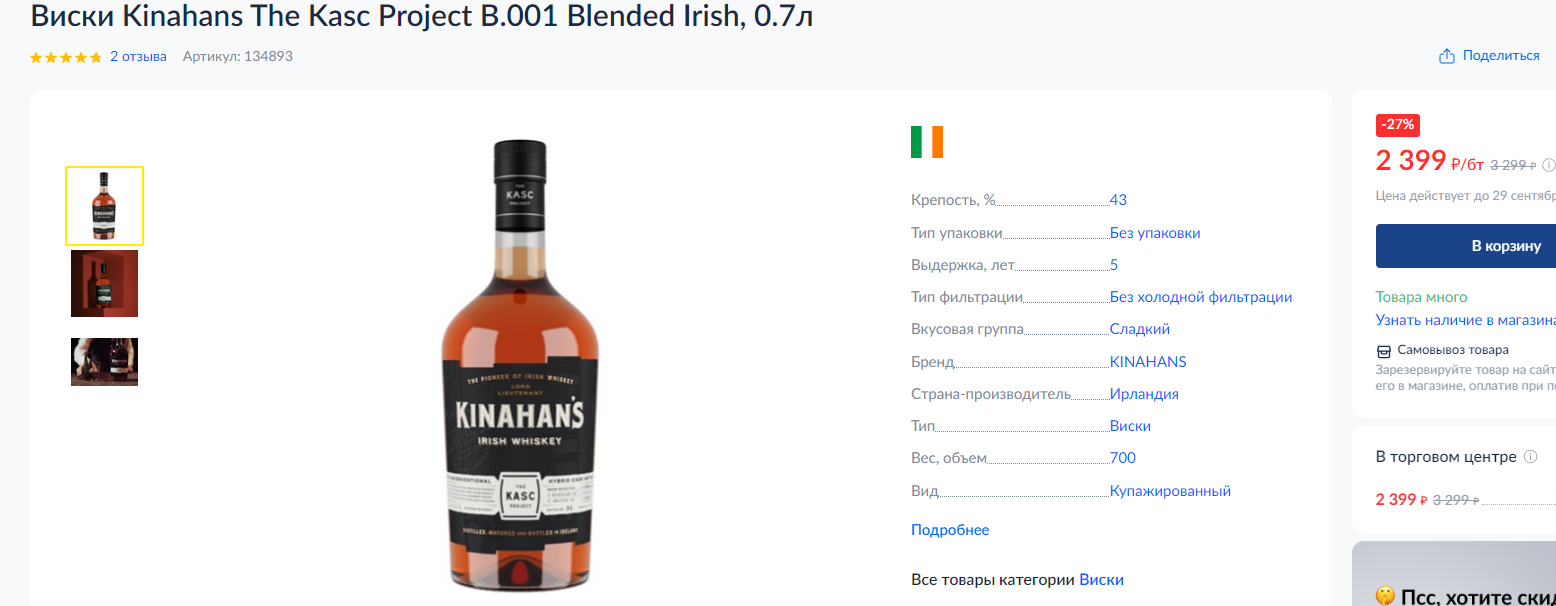The image size is (1556, 606).
Task: Expand details via the Подробнее link
Action: tap(950, 530)
